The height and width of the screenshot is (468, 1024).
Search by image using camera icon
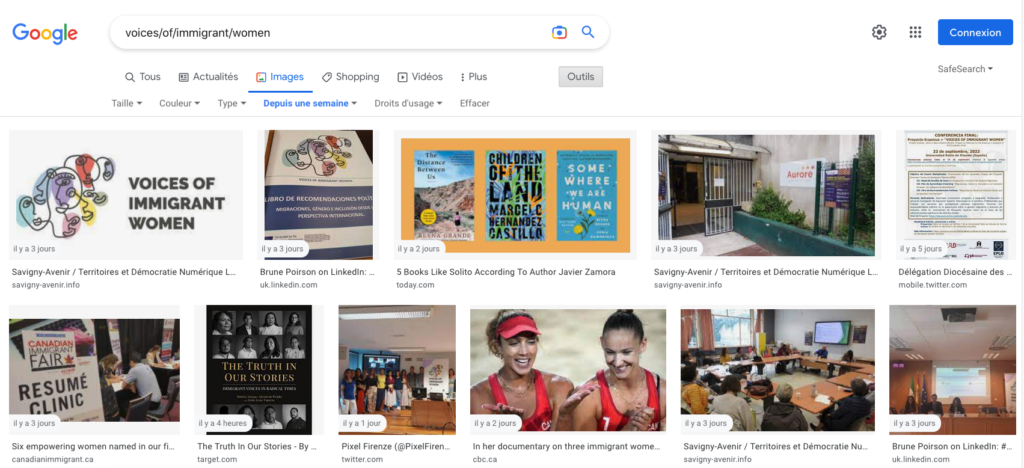[x=559, y=32]
